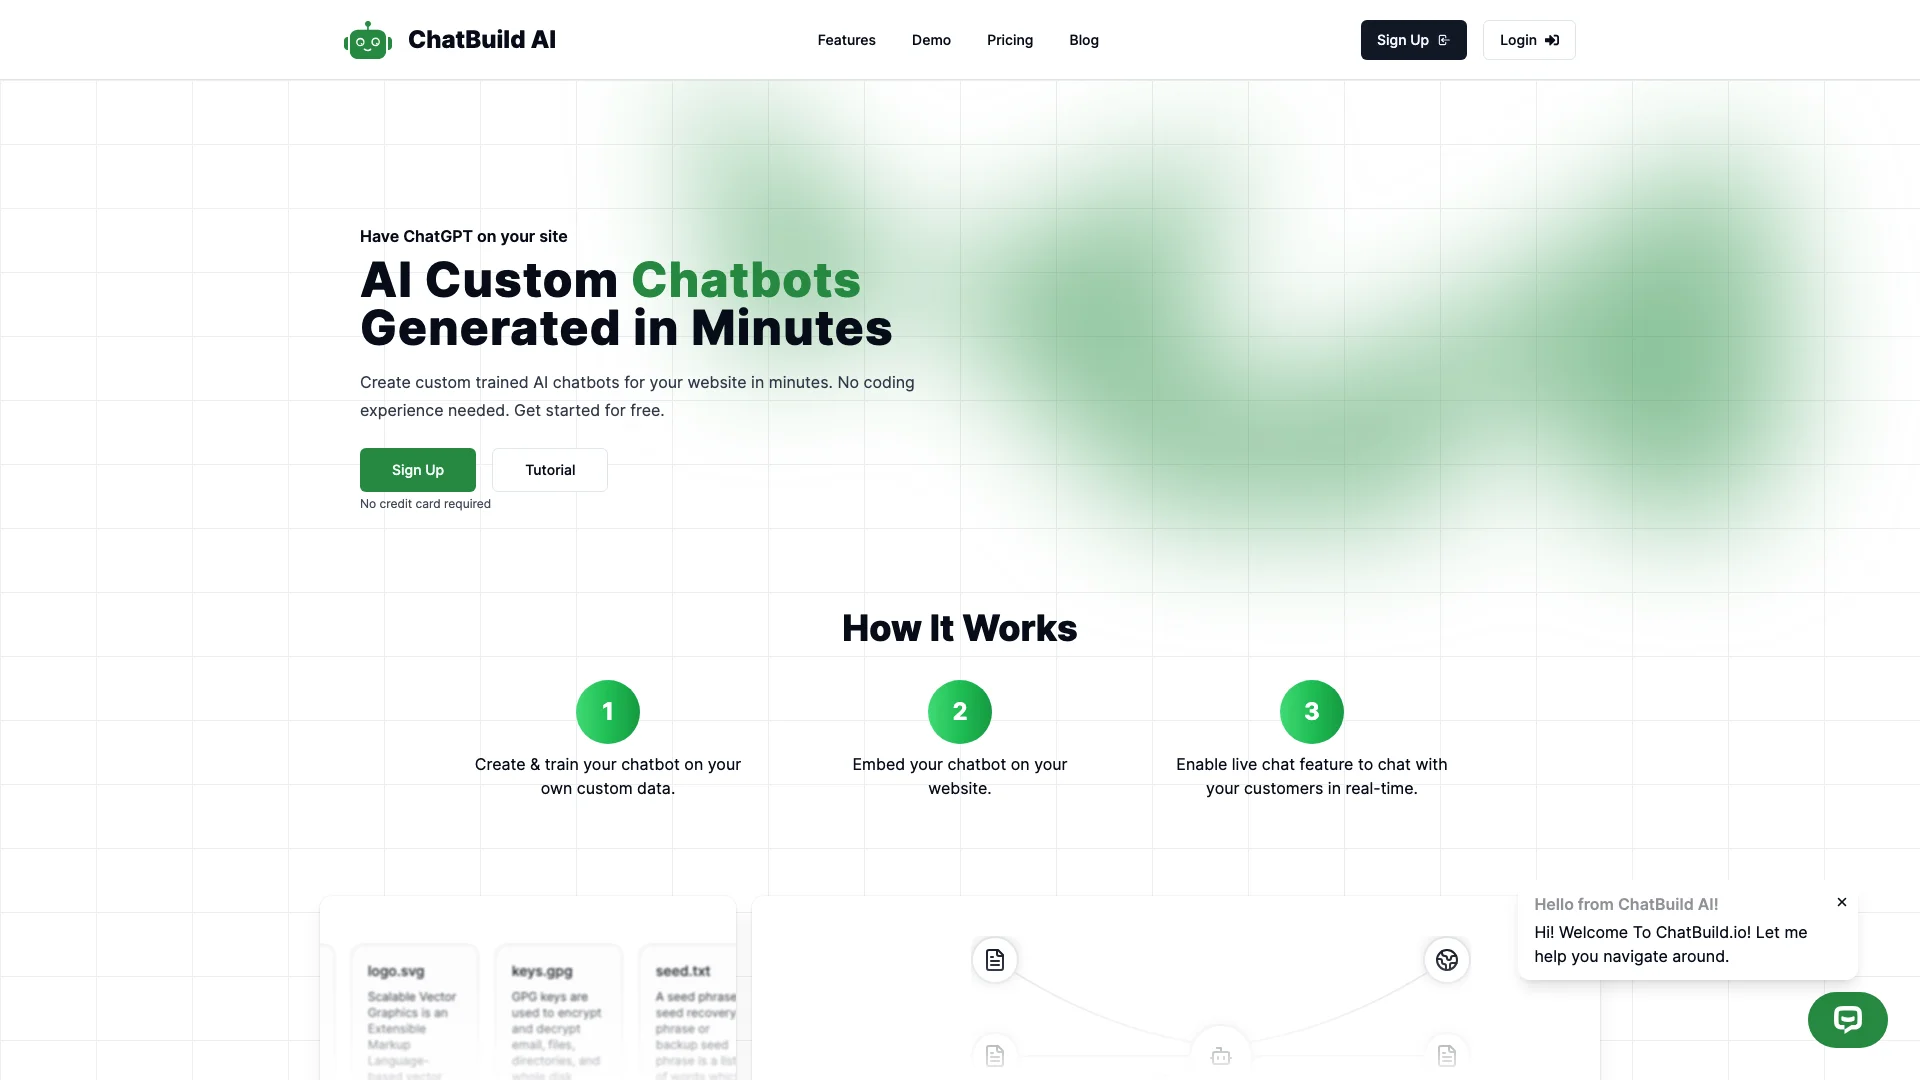The image size is (1920, 1080).
Task: Navigate to the Blog menu item
Action: [x=1083, y=40]
